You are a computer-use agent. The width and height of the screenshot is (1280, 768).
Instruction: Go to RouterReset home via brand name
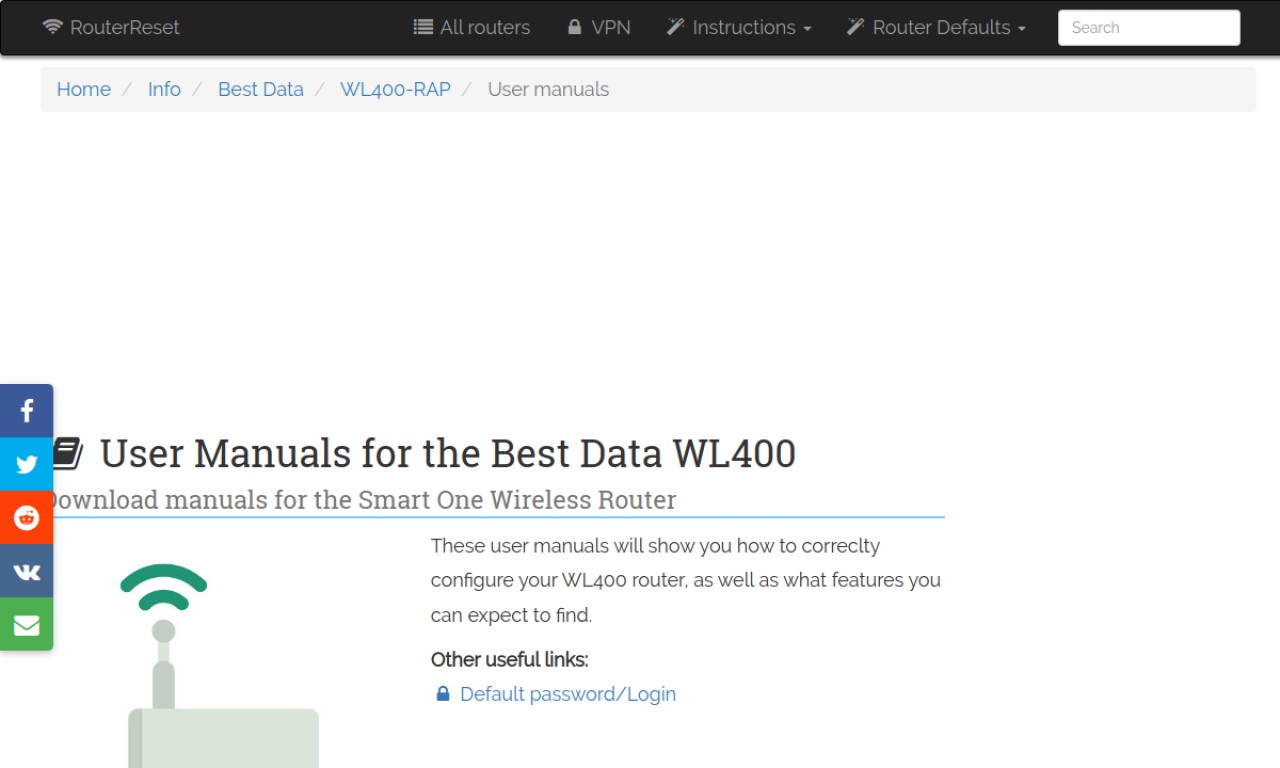click(125, 27)
